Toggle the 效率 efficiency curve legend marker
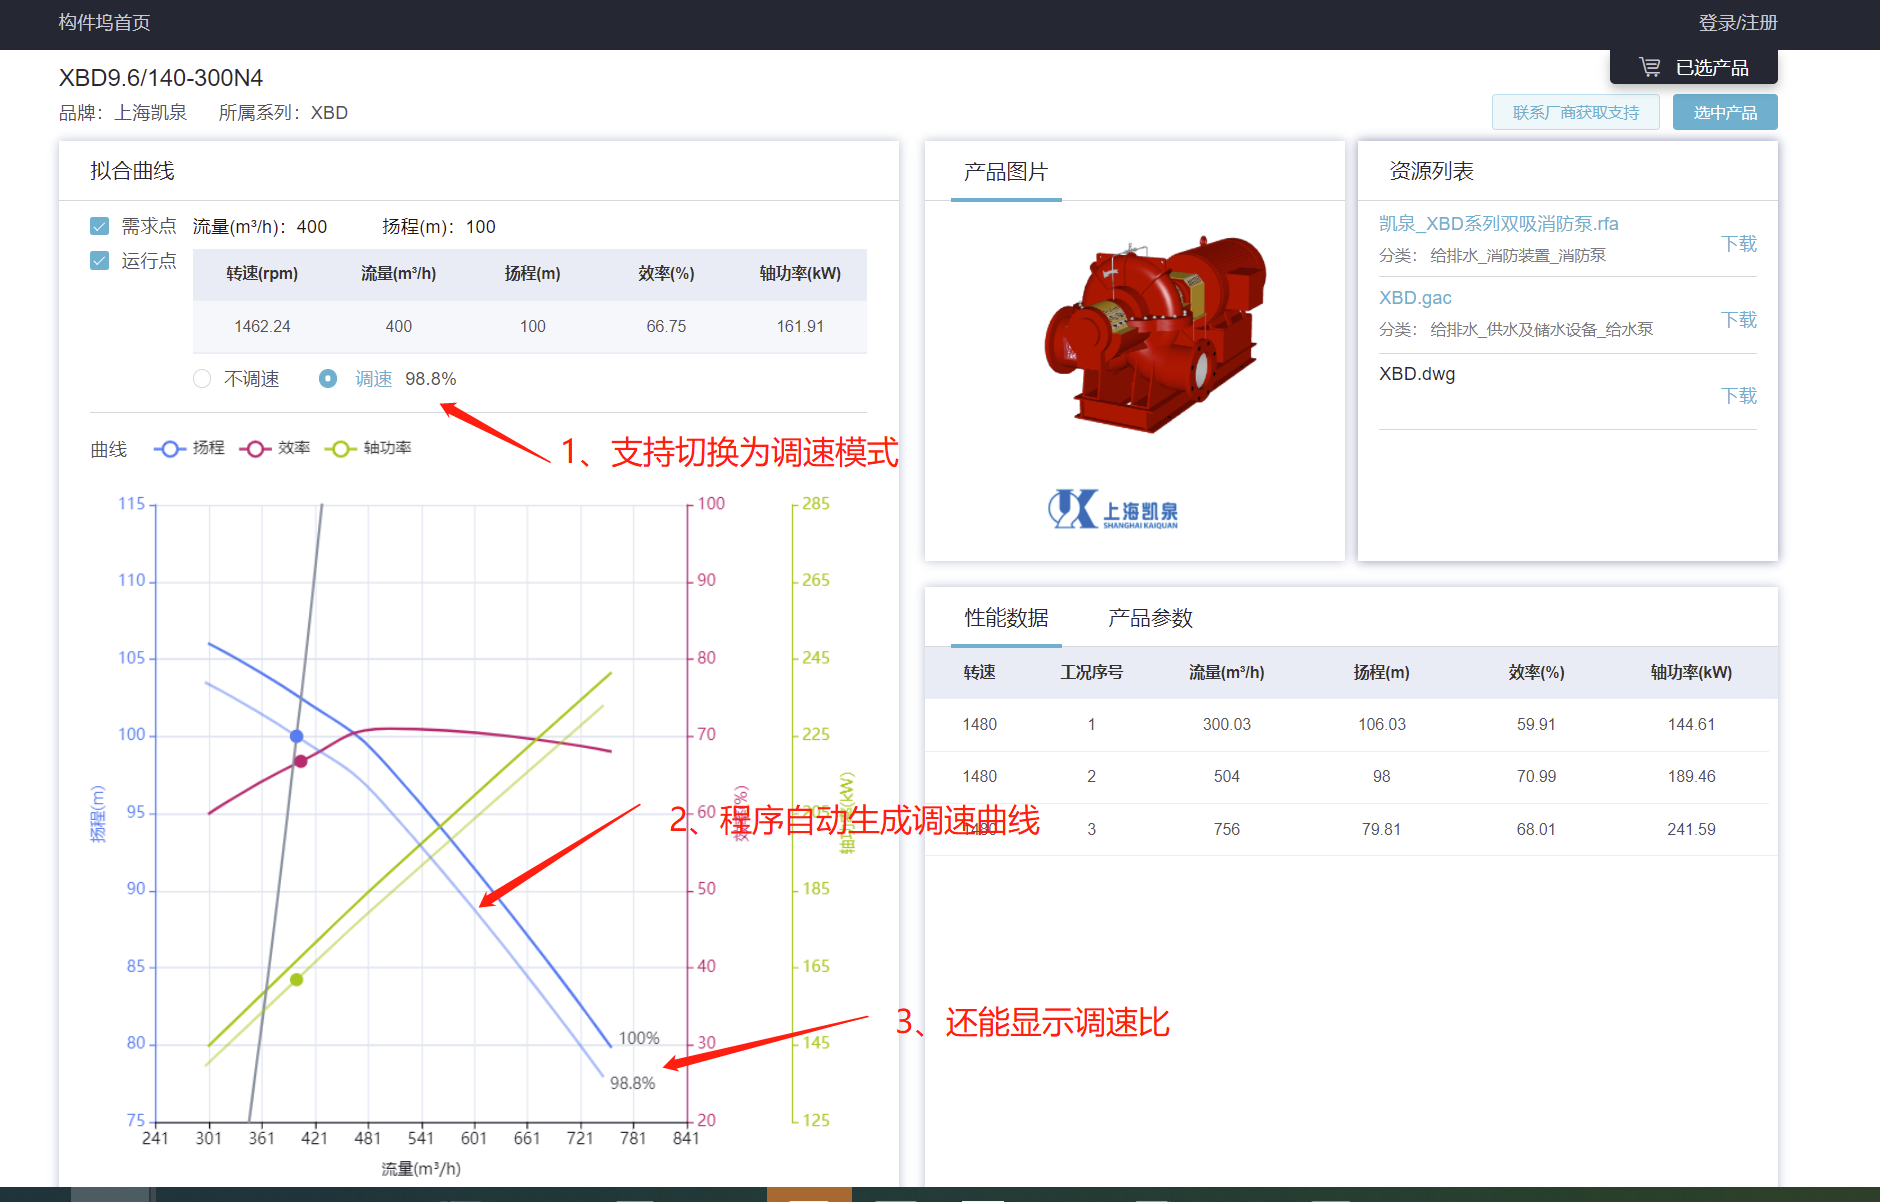Image resolution: width=1880 pixels, height=1202 pixels. pos(255,448)
